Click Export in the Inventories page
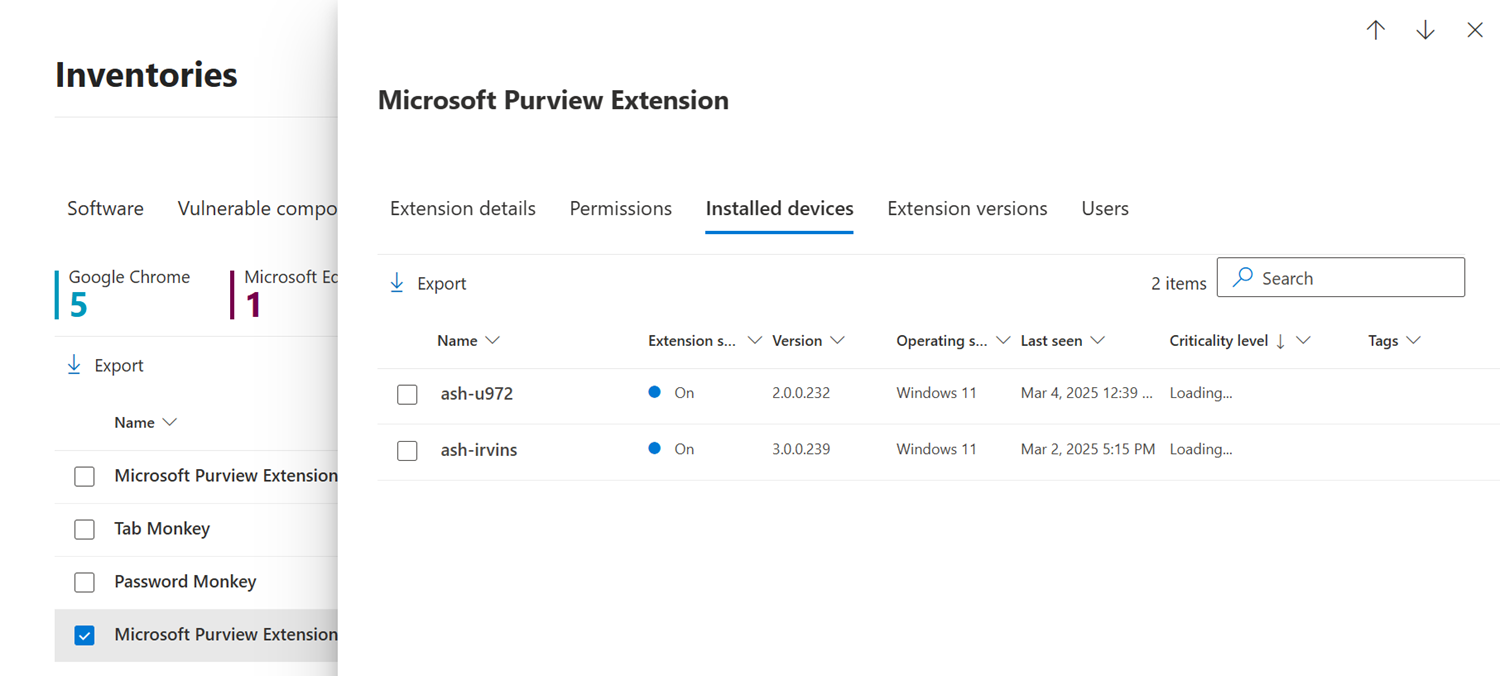Image resolution: width=1500 pixels, height=676 pixels. click(x=119, y=366)
